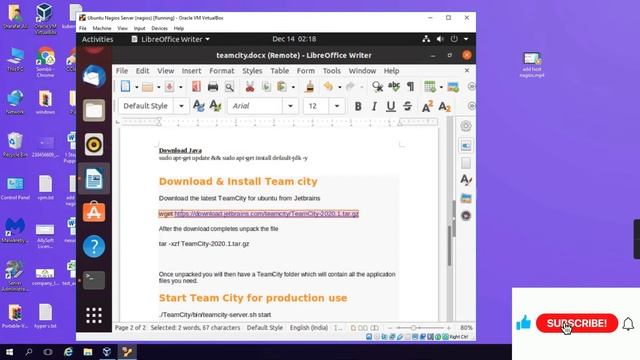Click the Insert Image icon
This screenshot has width=640, height=360.
pyautogui.click(x=453, y=87)
